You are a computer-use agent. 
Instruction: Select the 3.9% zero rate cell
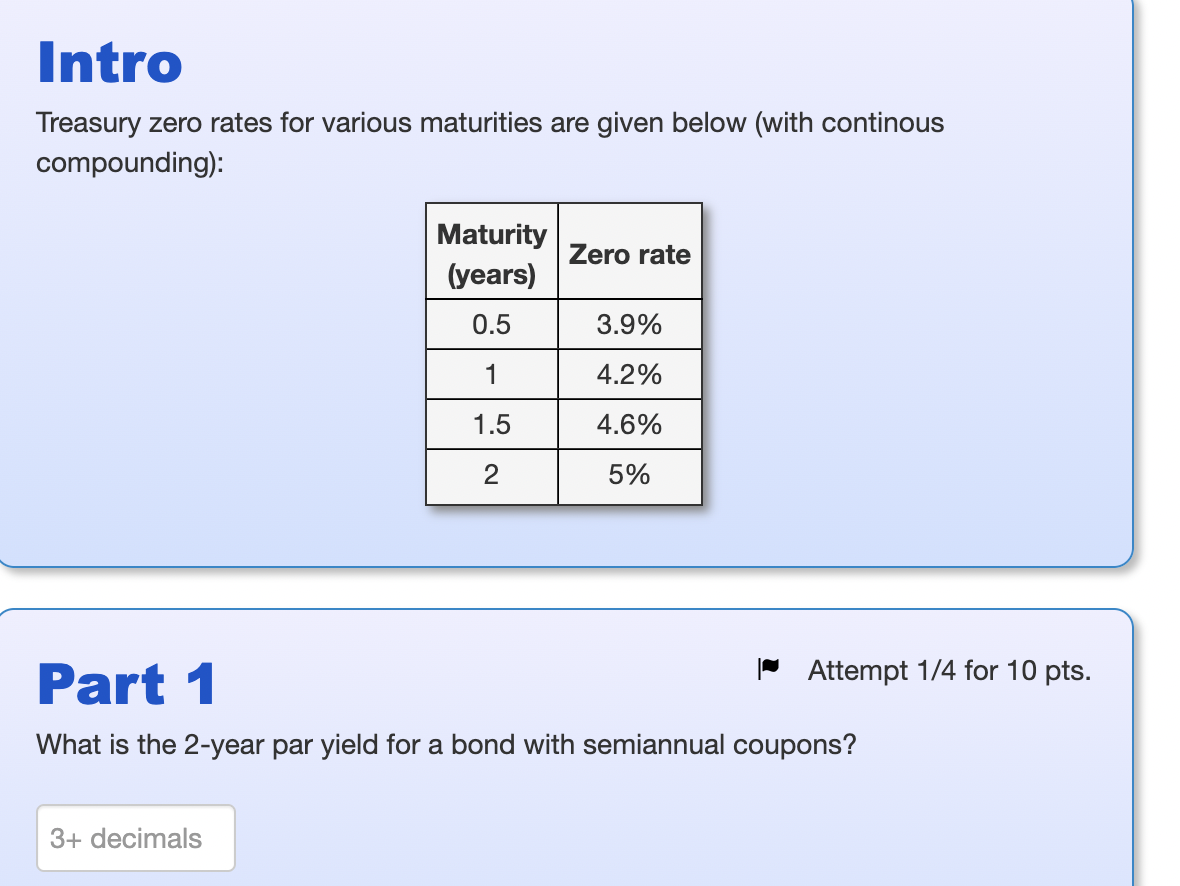[629, 324]
